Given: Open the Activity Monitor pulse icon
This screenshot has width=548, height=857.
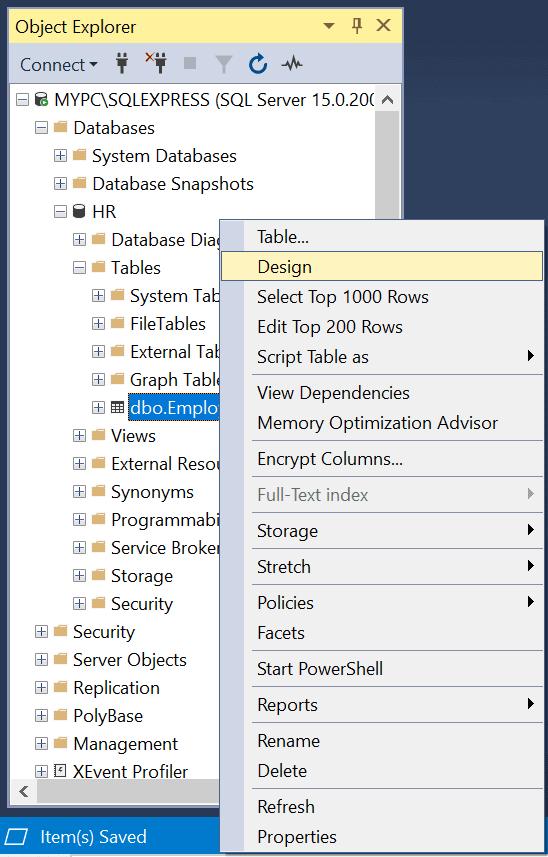Looking at the screenshot, I should 292,64.
